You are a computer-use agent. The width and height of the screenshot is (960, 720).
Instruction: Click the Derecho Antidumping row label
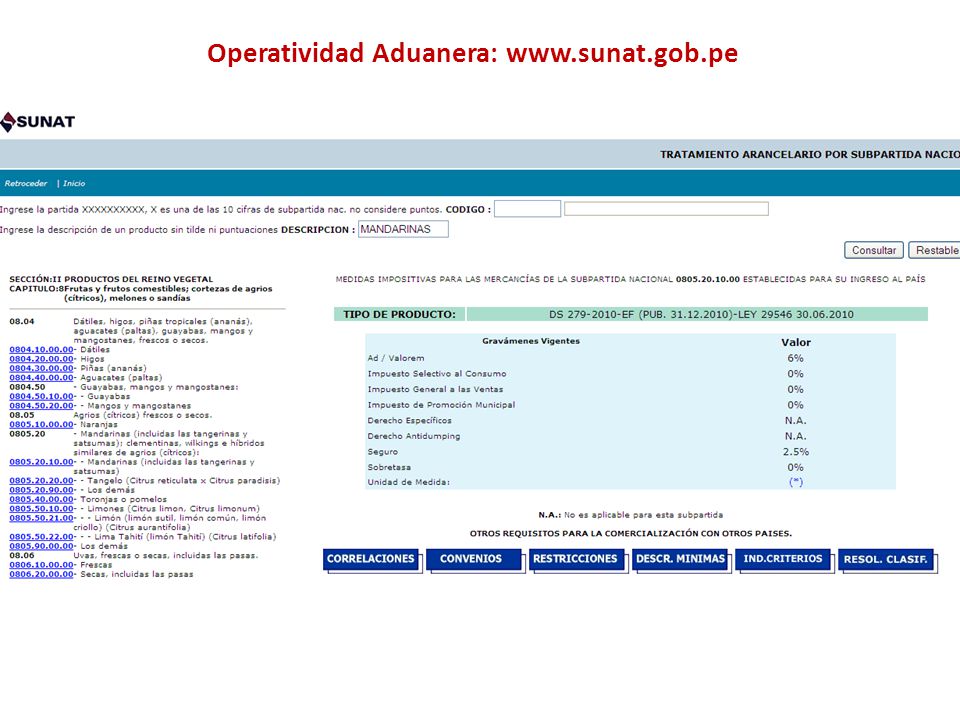(x=414, y=436)
